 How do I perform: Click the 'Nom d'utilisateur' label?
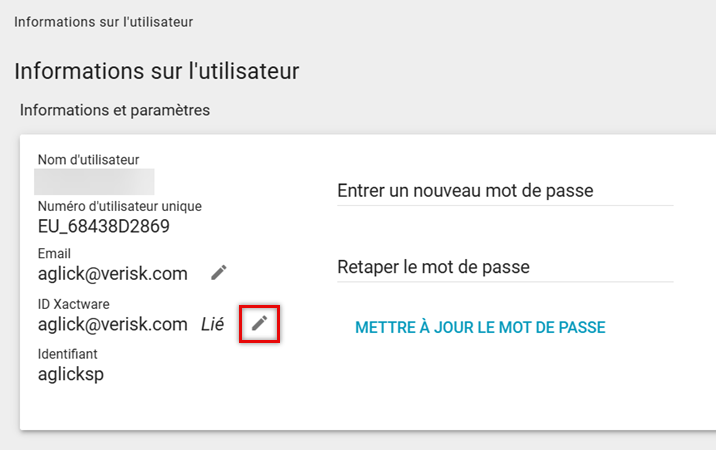(88, 159)
